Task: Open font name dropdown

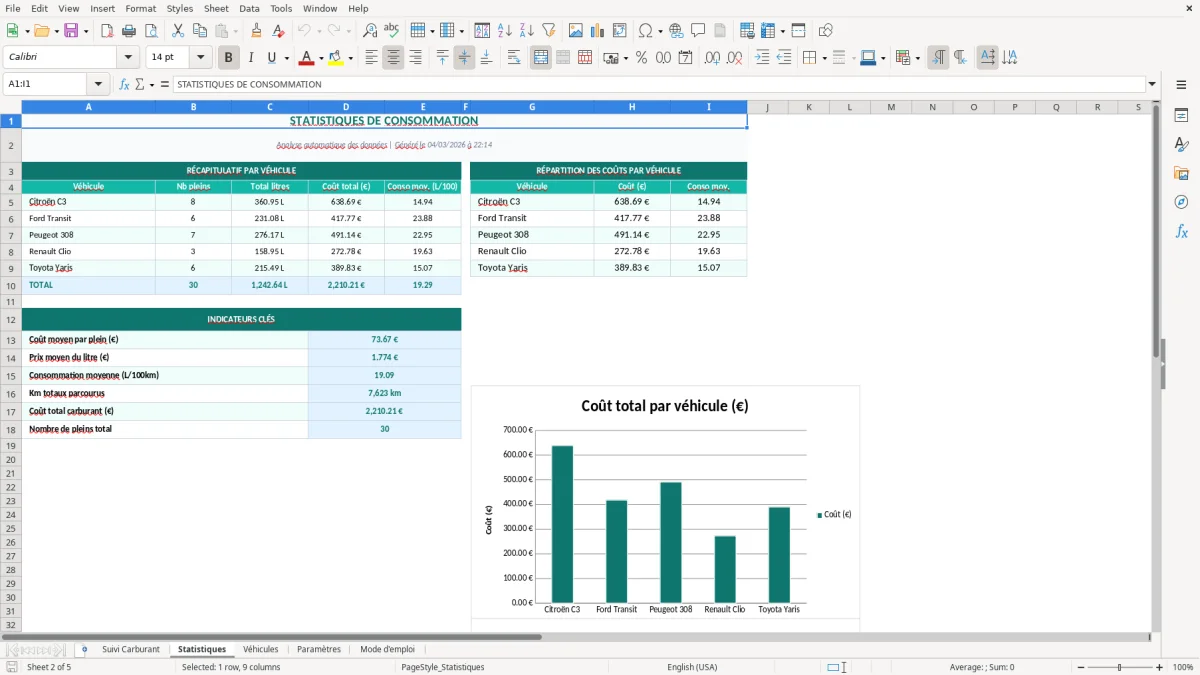Action: [128, 58]
